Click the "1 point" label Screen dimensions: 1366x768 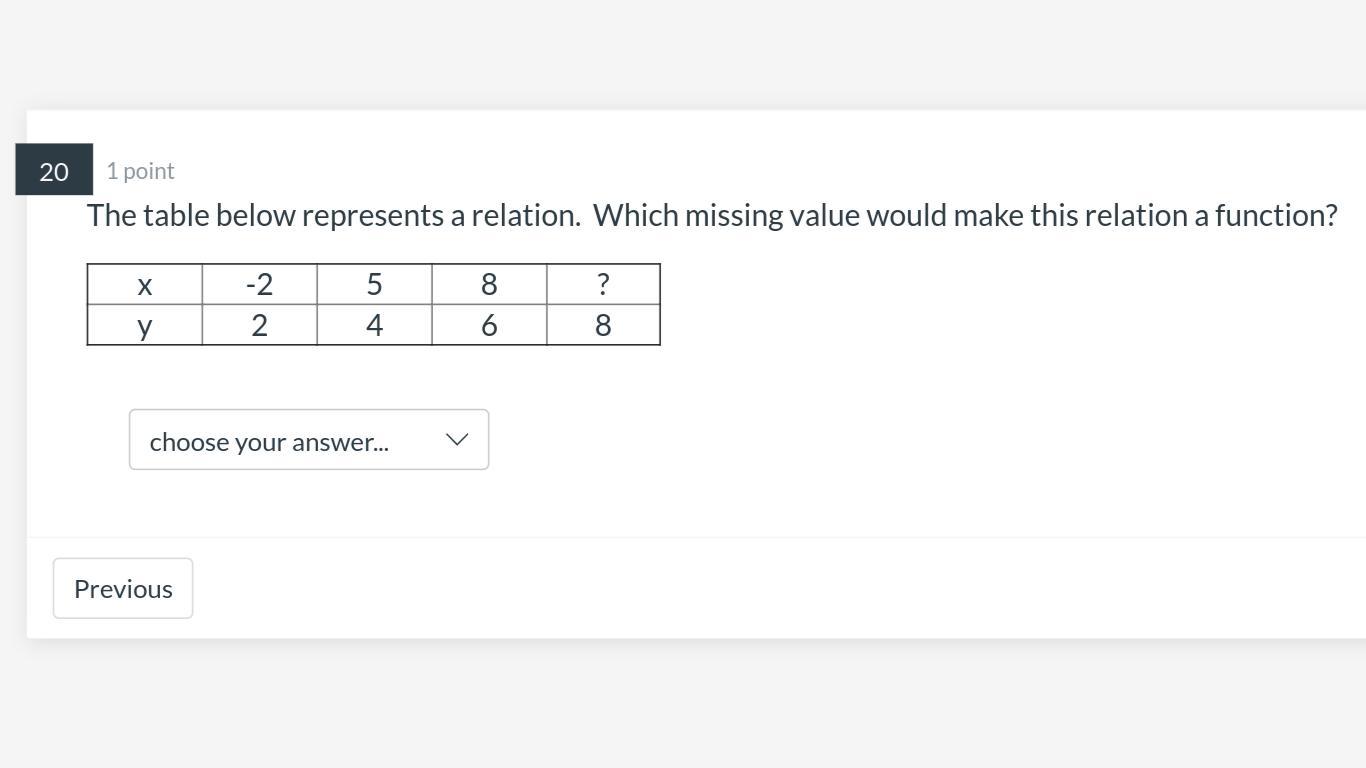[x=141, y=171]
